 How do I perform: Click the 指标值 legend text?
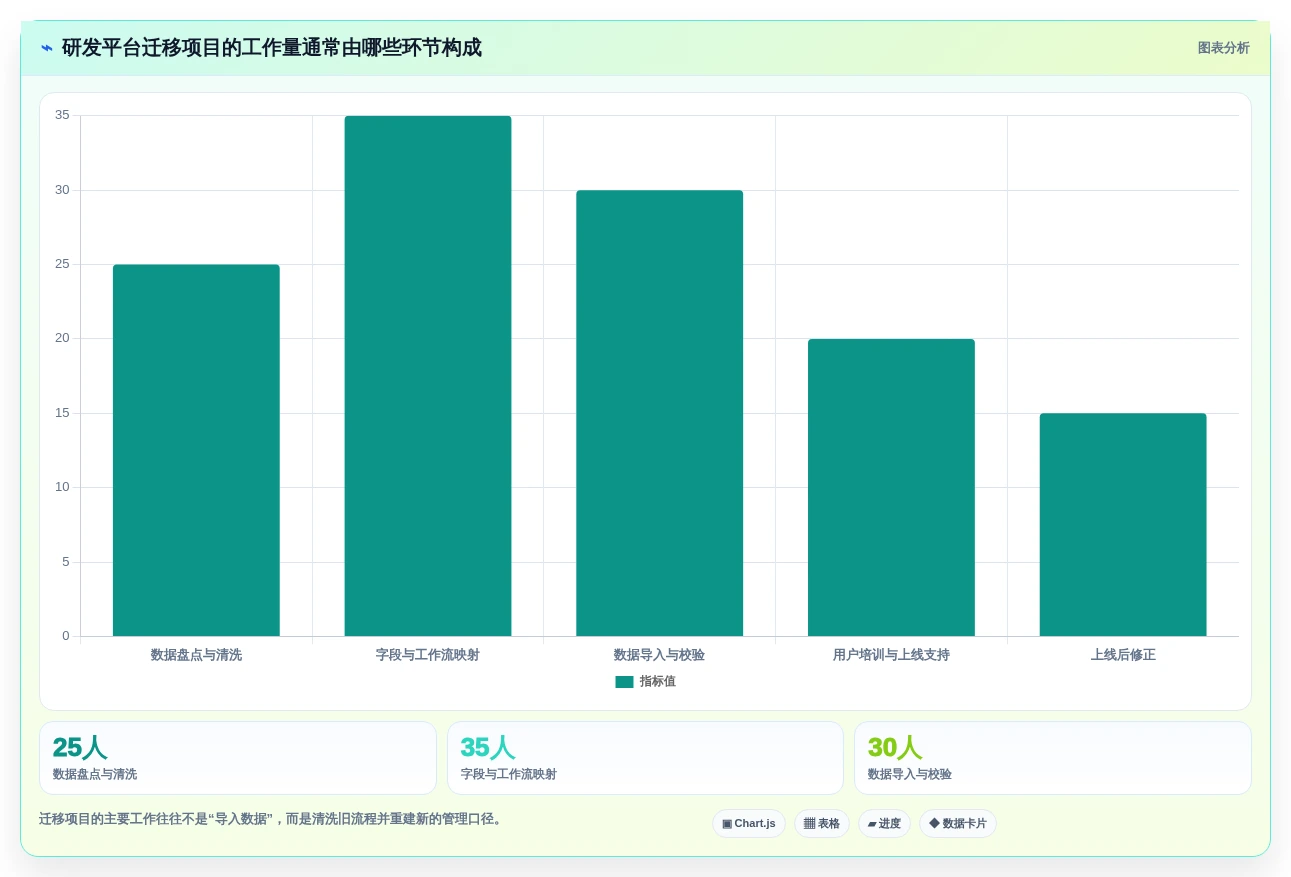click(x=658, y=682)
